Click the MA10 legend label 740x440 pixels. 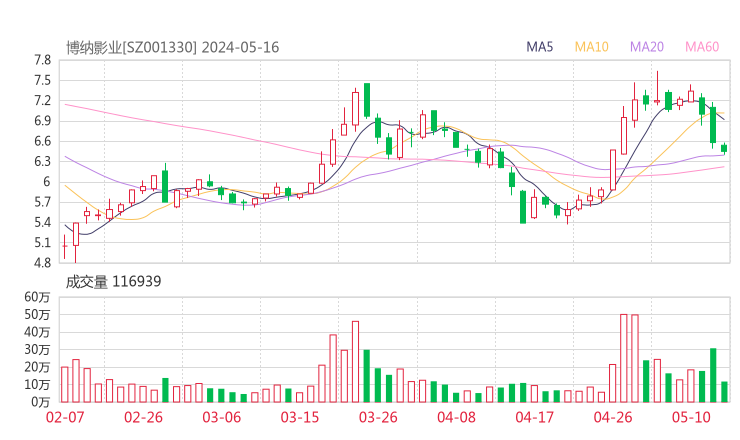[x=591, y=47]
